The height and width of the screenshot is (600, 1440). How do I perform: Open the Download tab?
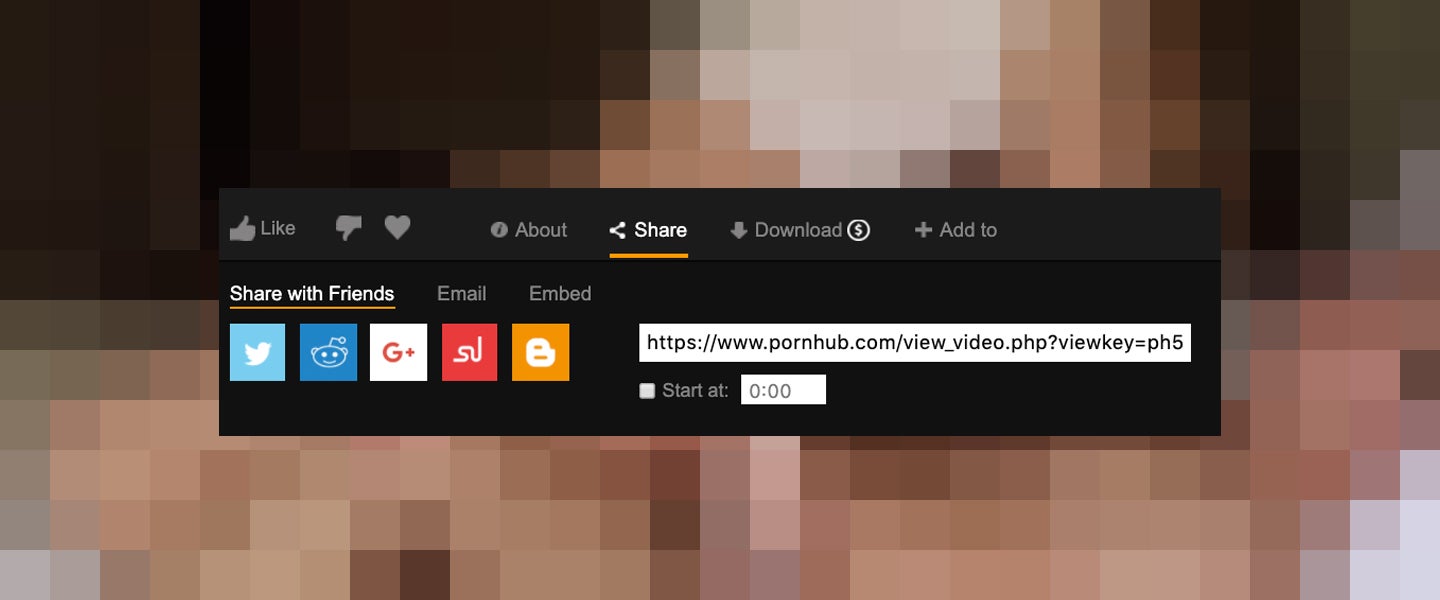click(x=800, y=230)
